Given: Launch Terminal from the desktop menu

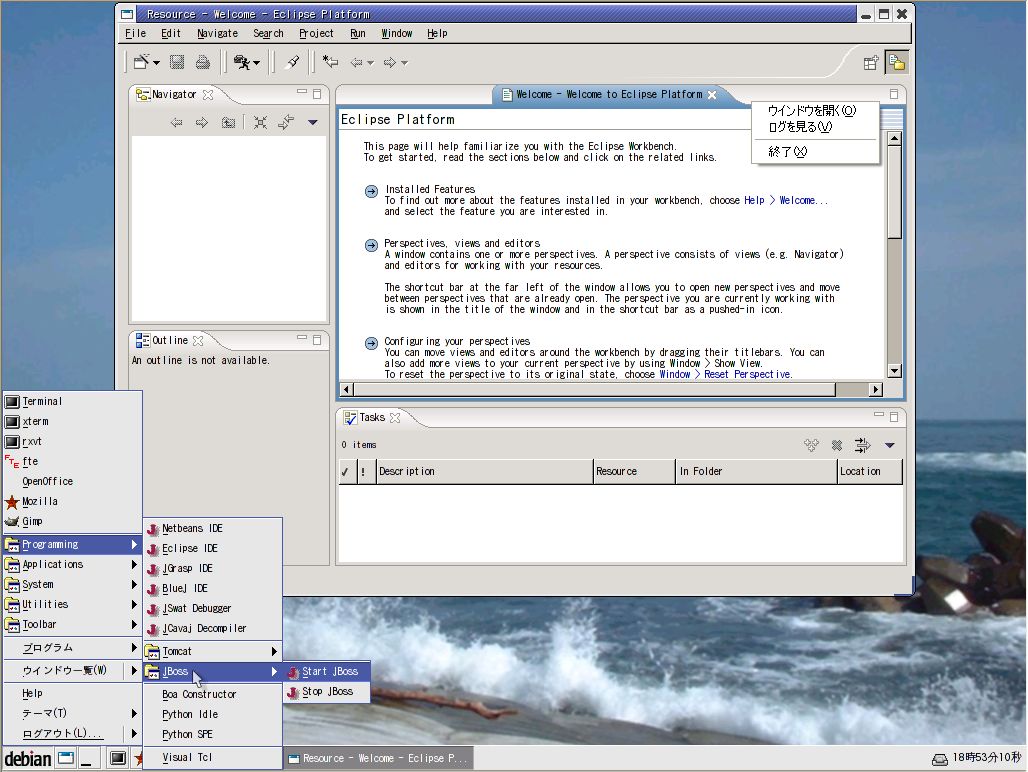Looking at the screenshot, I should click(73, 402).
